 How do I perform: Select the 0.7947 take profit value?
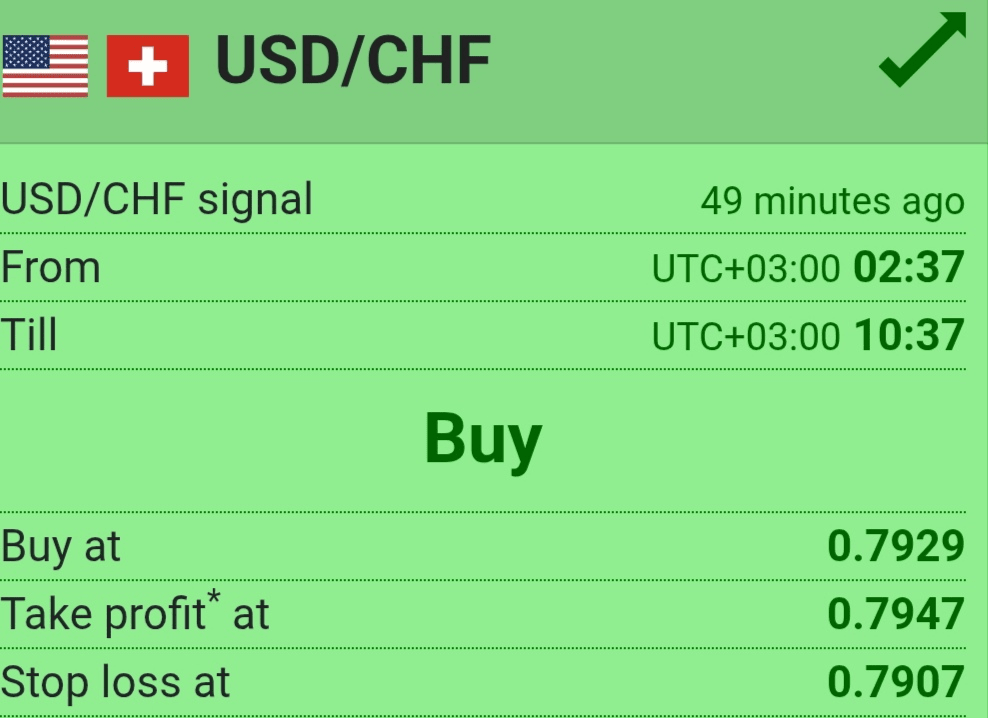(896, 614)
